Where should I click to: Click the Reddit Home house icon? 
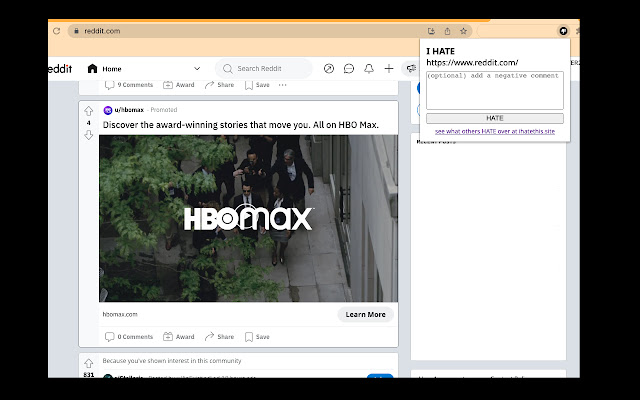[92, 69]
